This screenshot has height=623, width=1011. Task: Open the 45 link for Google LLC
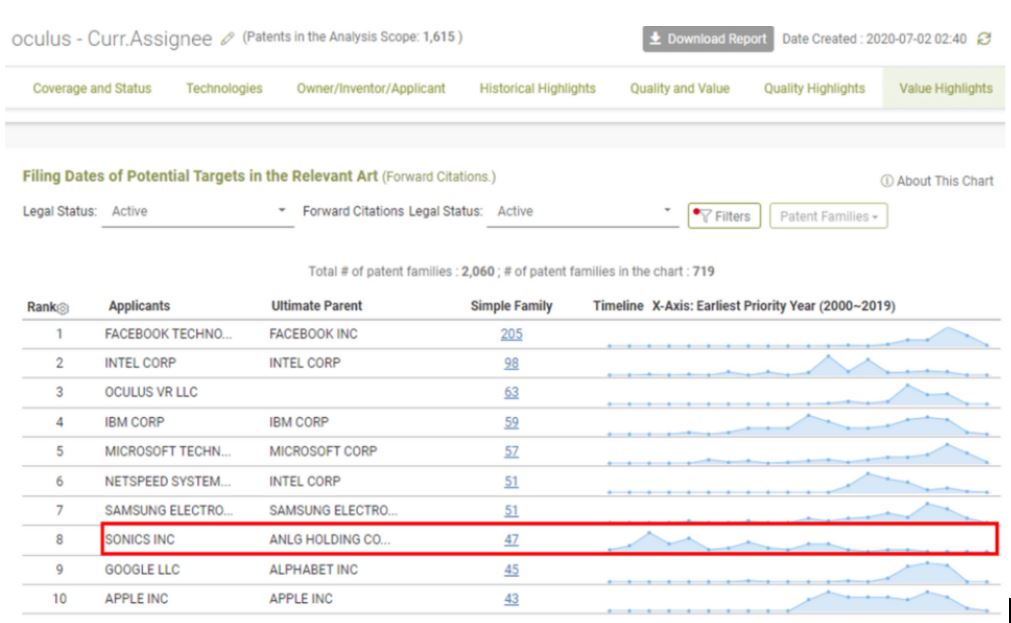coord(511,569)
